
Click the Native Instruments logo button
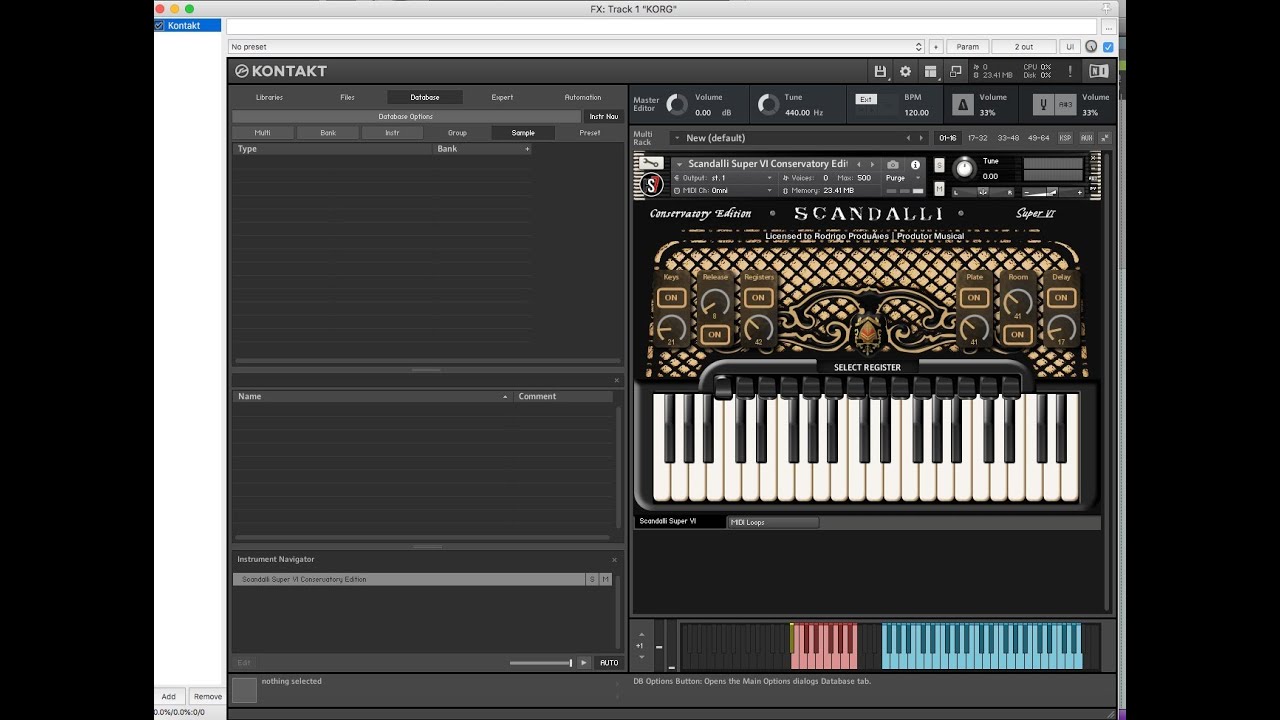pyautogui.click(x=1099, y=71)
